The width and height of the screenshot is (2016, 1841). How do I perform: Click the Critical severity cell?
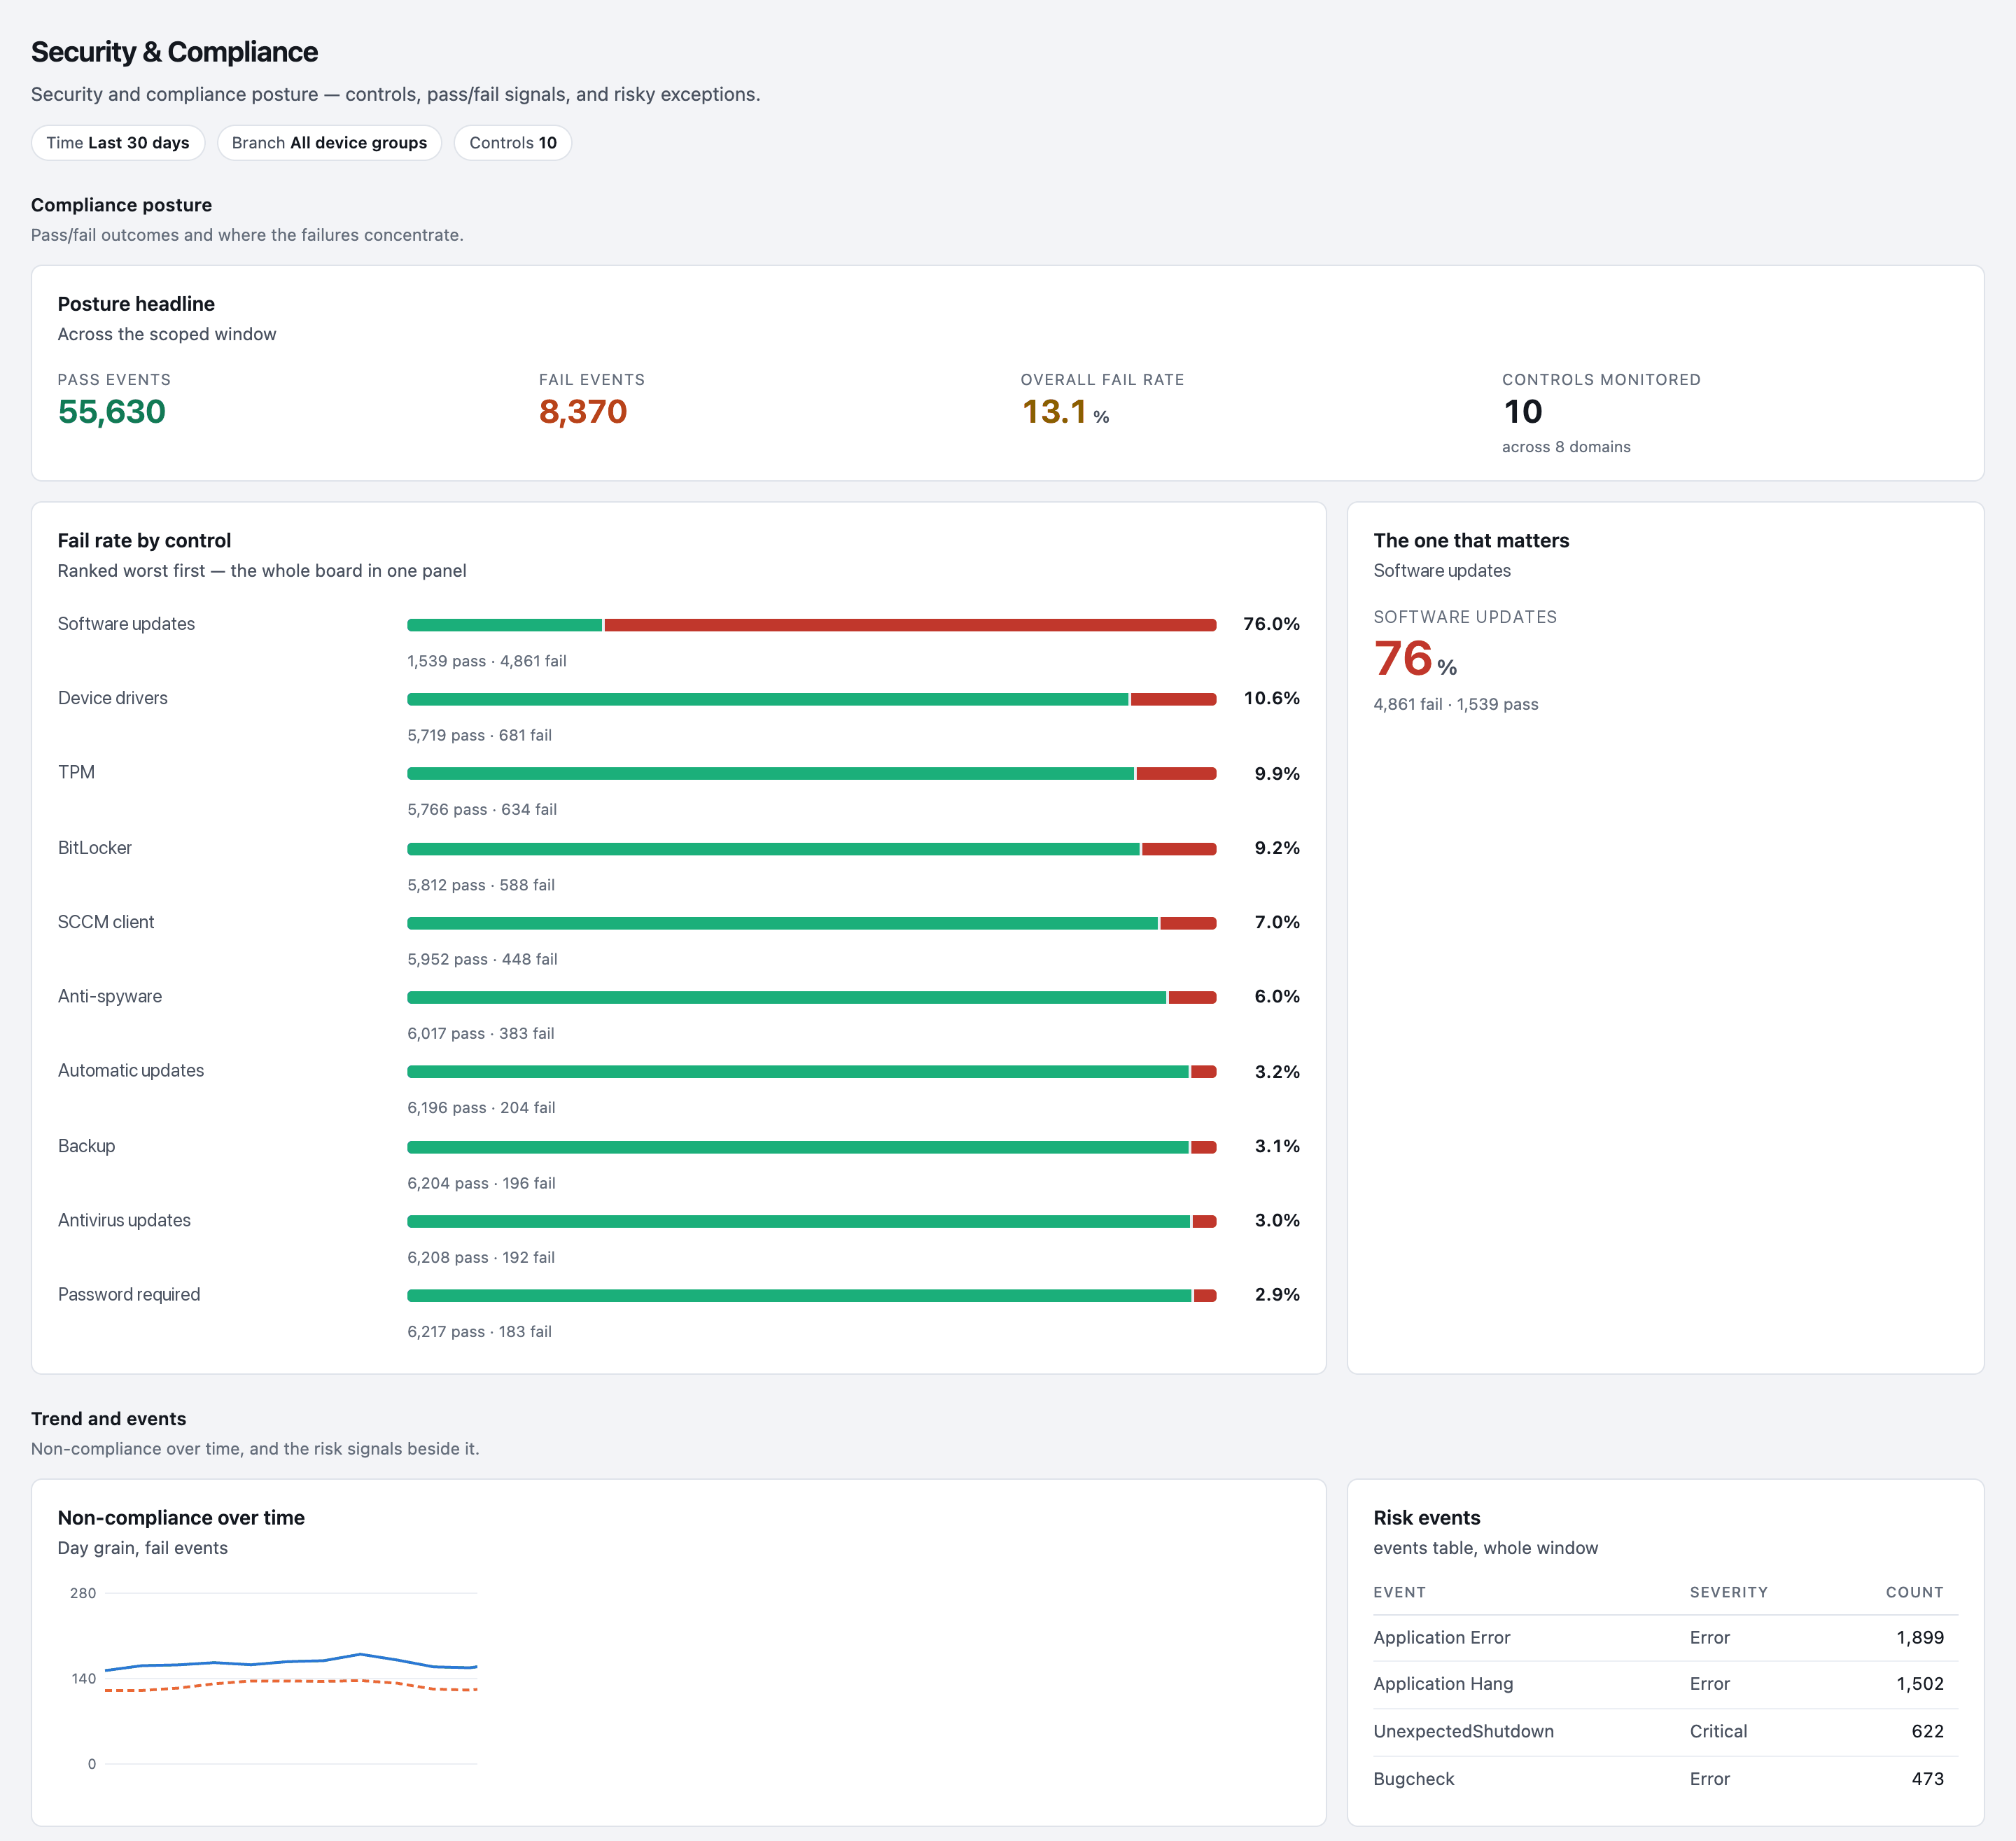click(1718, 1732)
